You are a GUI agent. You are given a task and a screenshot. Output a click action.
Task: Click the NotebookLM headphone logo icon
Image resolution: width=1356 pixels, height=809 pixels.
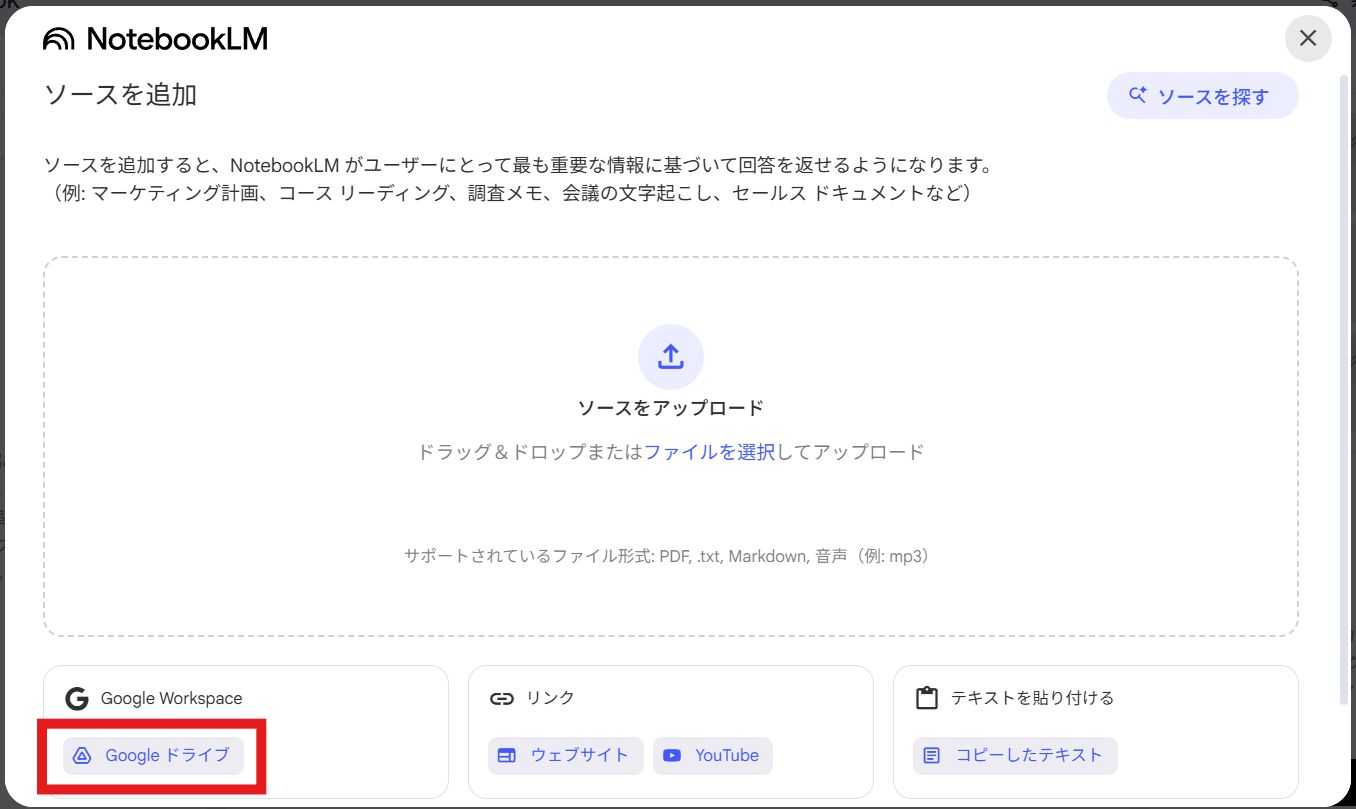pyautogui.click(x=56, y=38)
